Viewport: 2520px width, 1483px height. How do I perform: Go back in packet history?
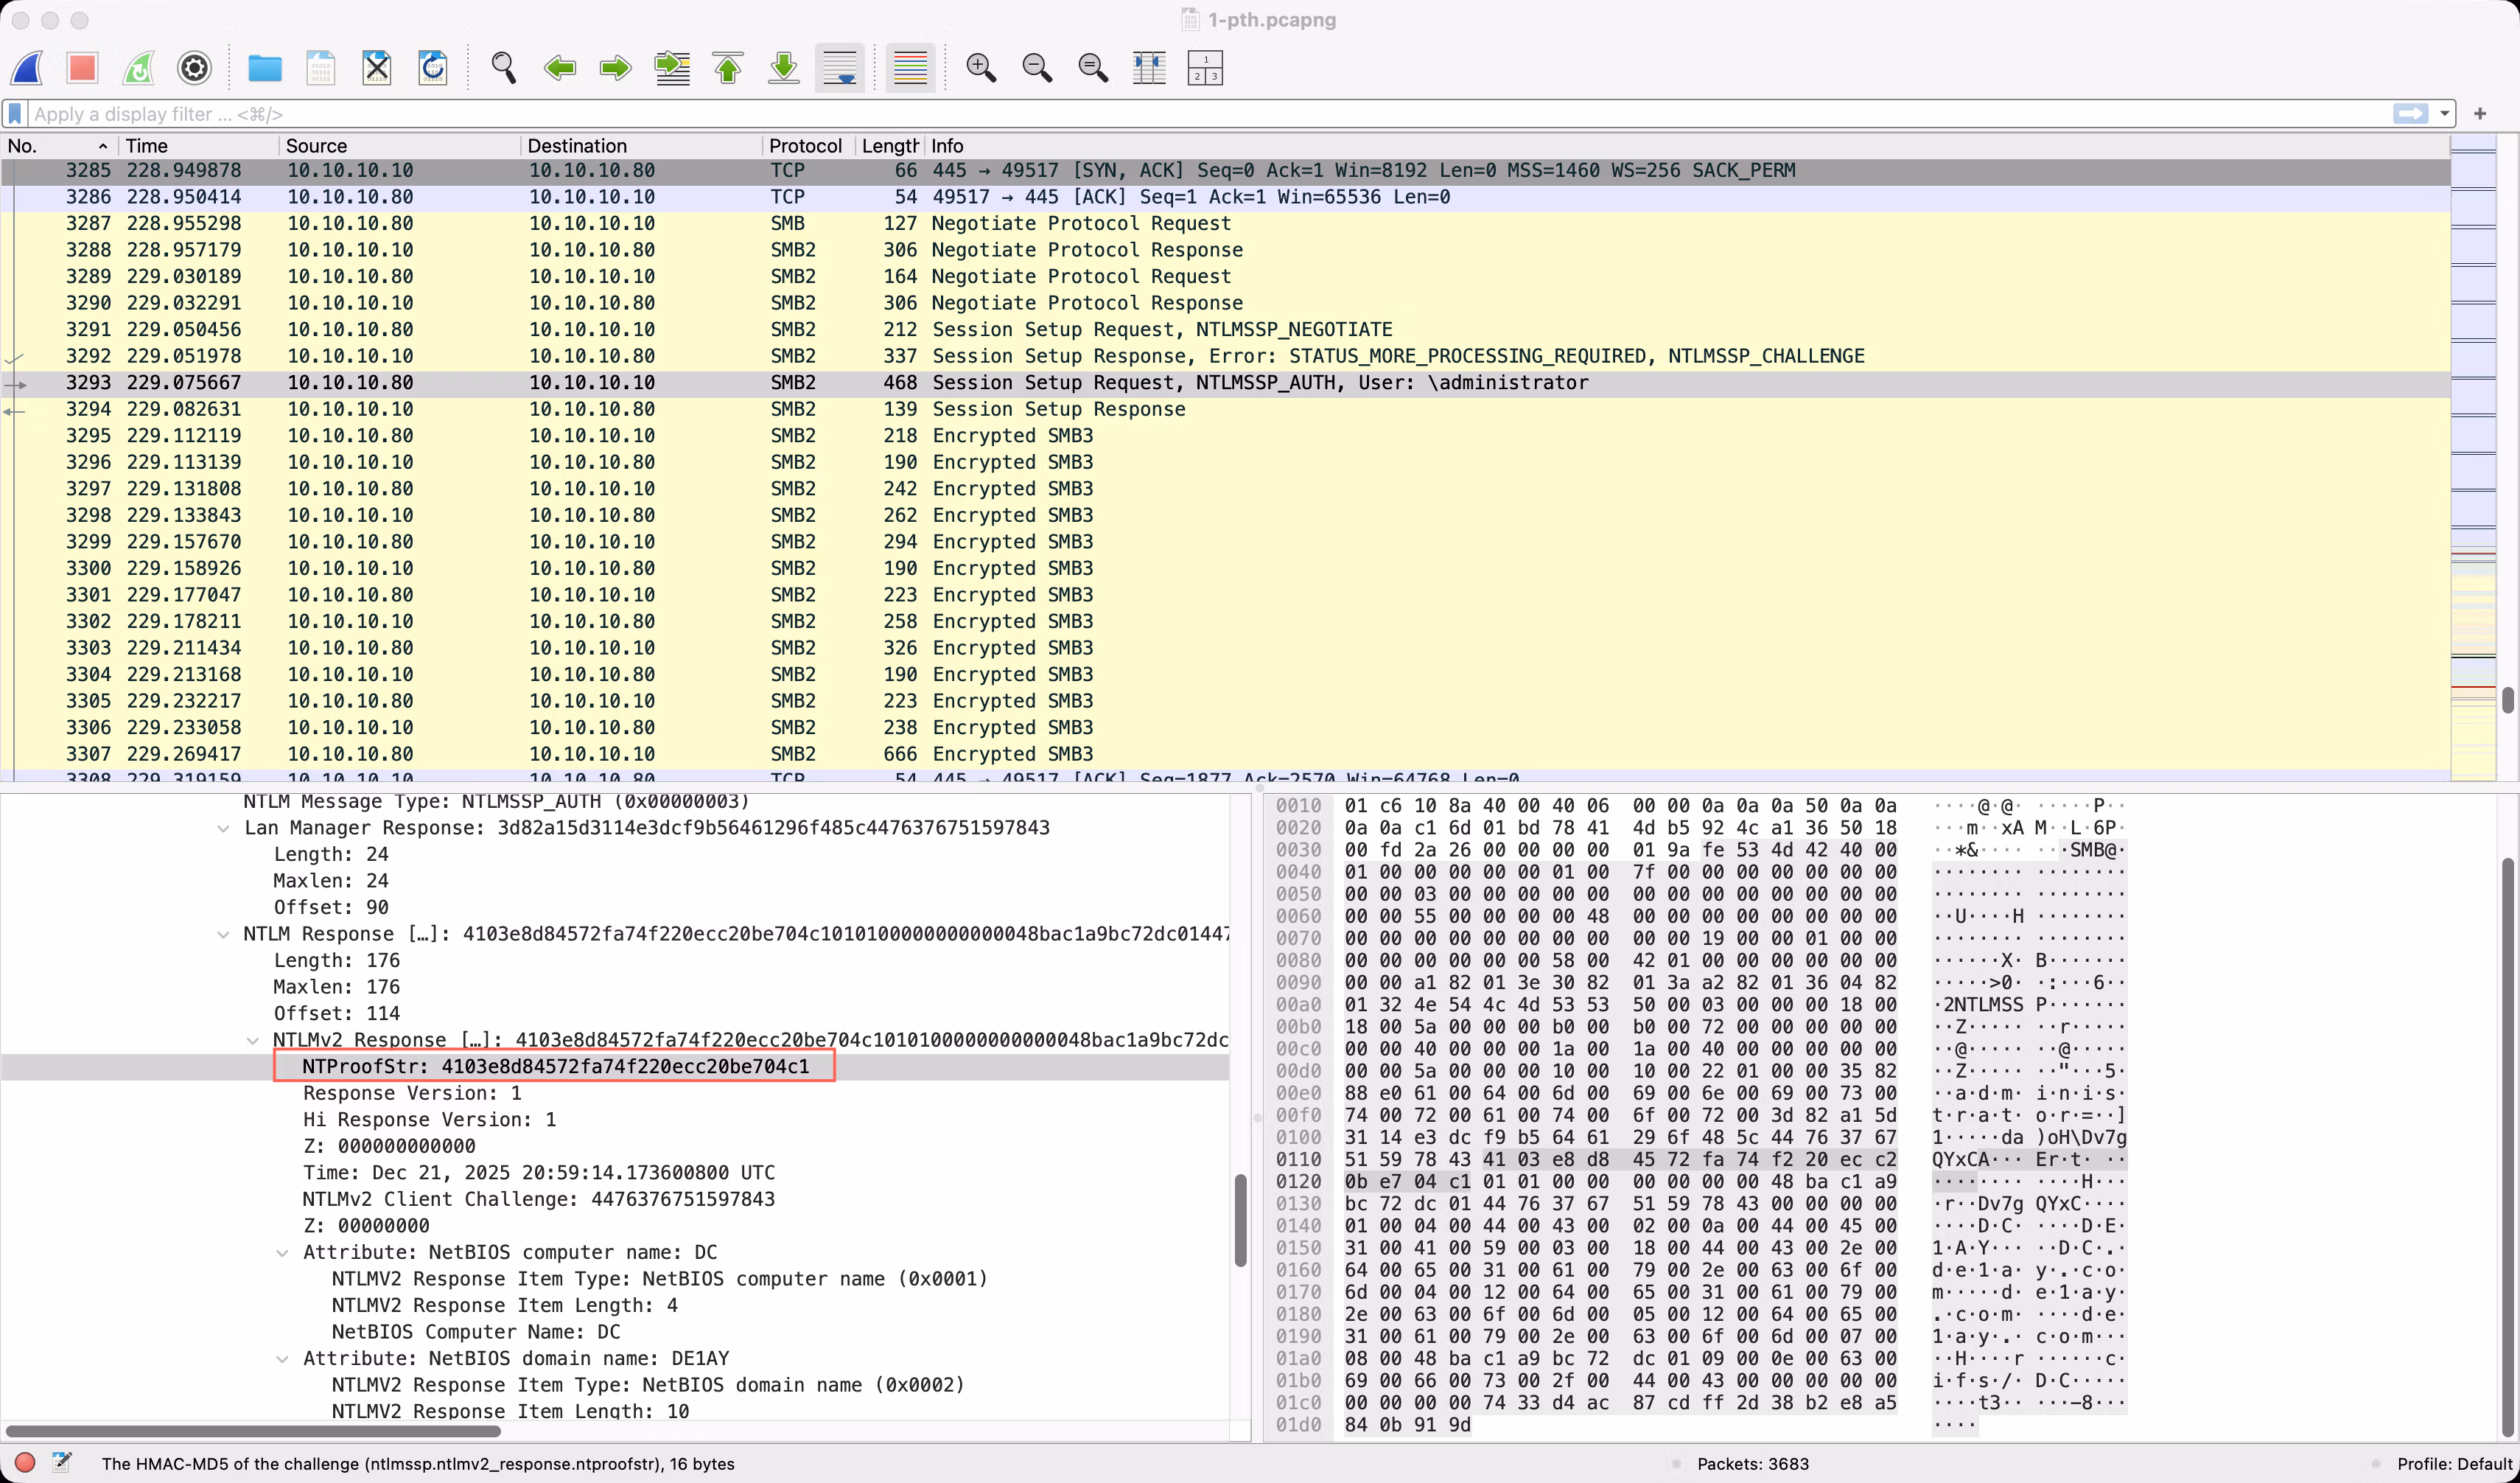[x=560, y=68]
